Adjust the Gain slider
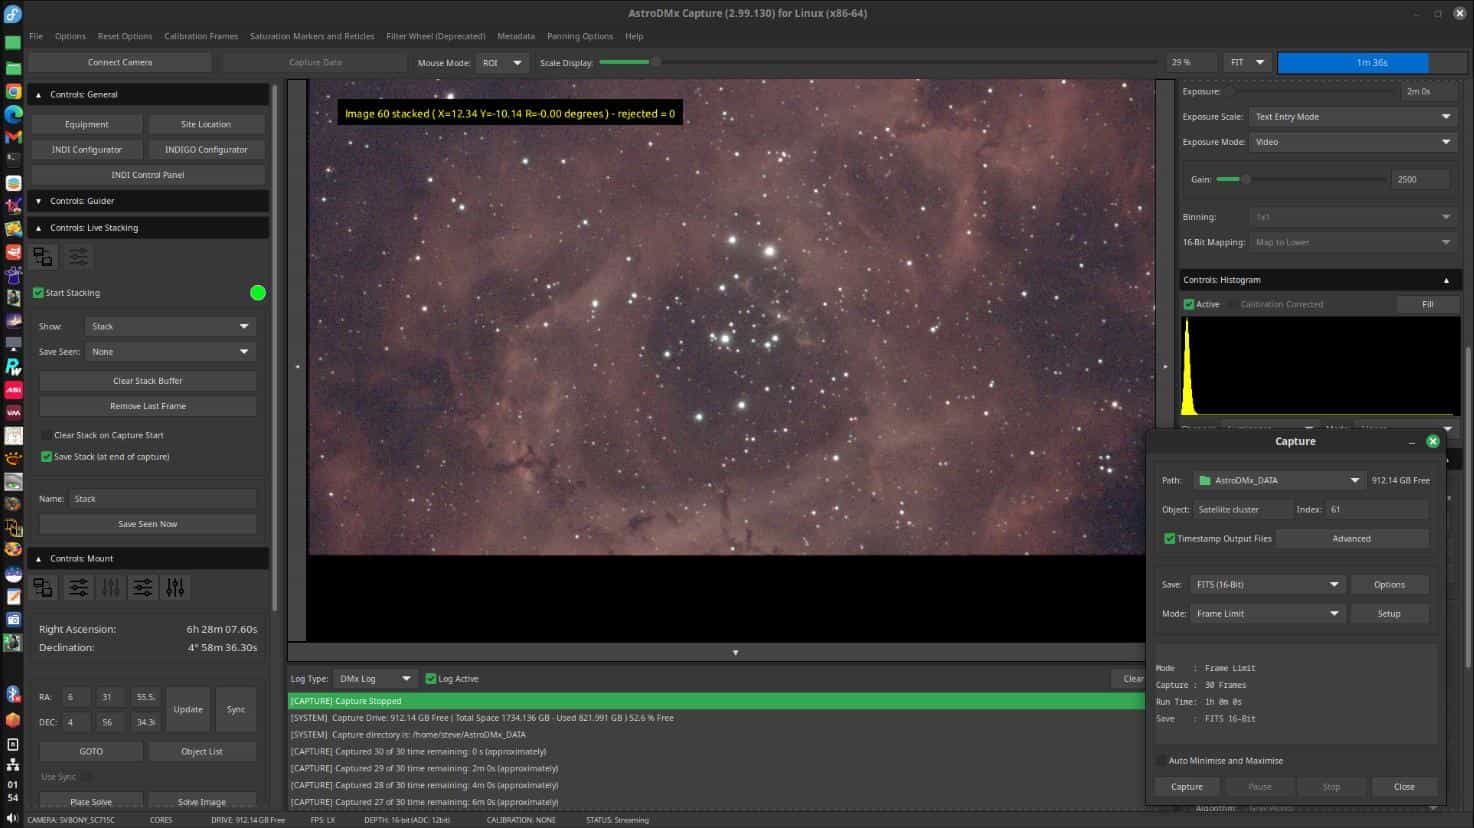1474x828 pixels. pyautogui.click(x=1245, y=180)
